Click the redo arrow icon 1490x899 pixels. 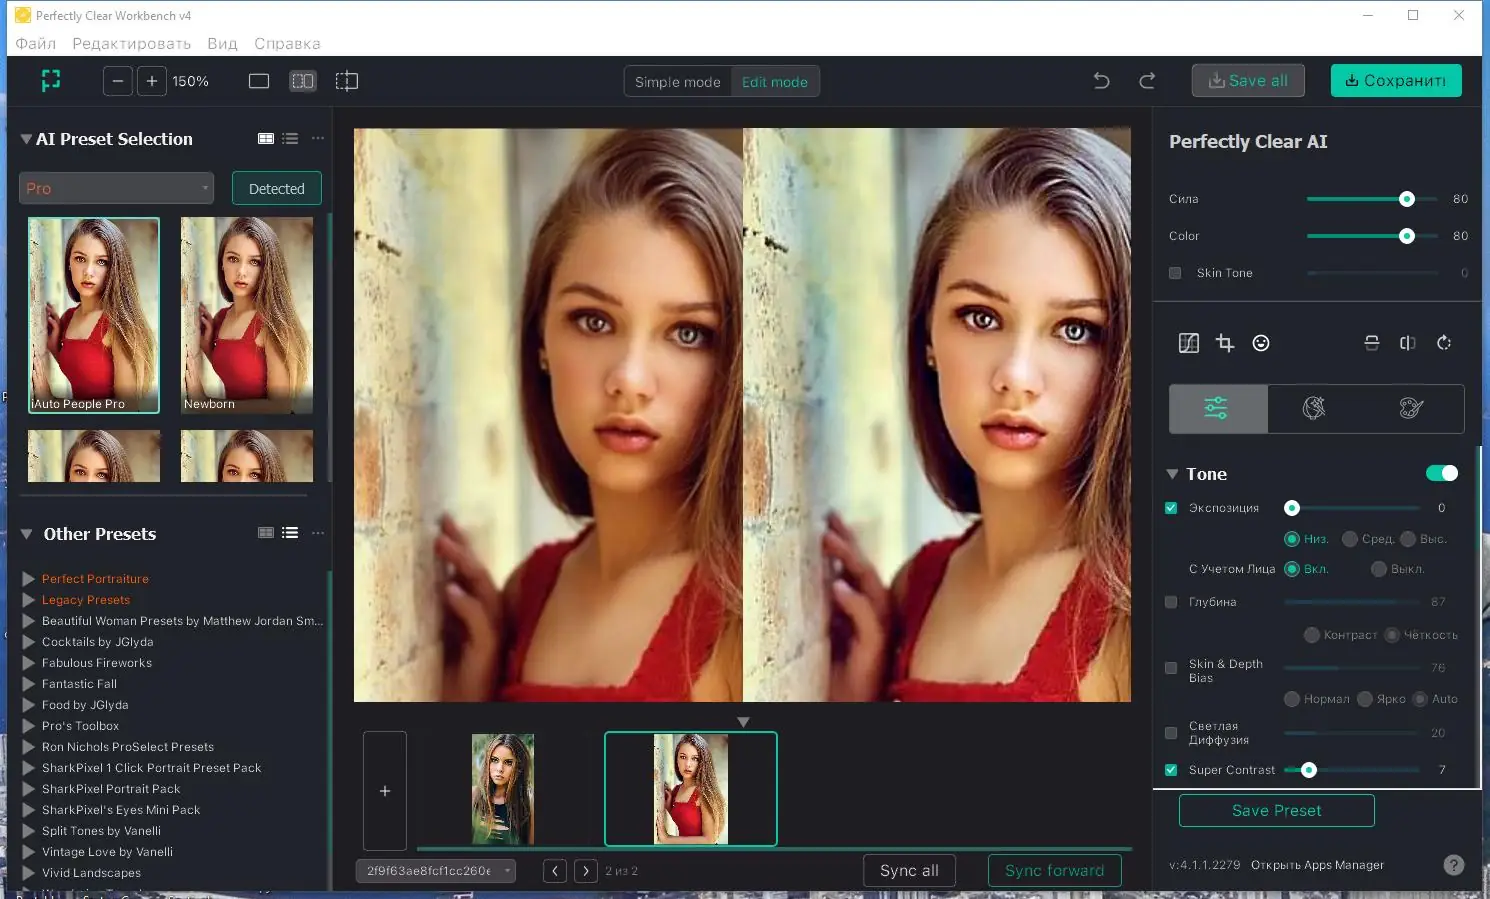(x=1147, y=81)
